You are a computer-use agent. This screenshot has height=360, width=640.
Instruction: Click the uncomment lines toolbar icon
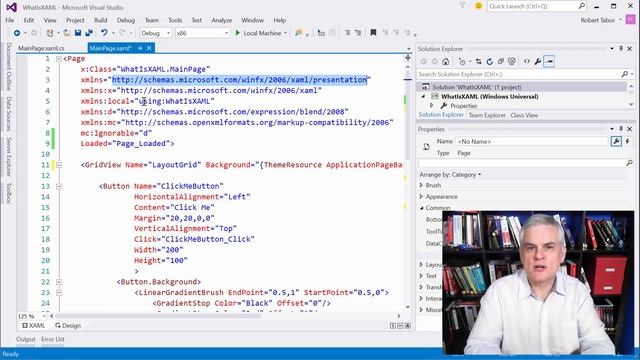point(358,33)
